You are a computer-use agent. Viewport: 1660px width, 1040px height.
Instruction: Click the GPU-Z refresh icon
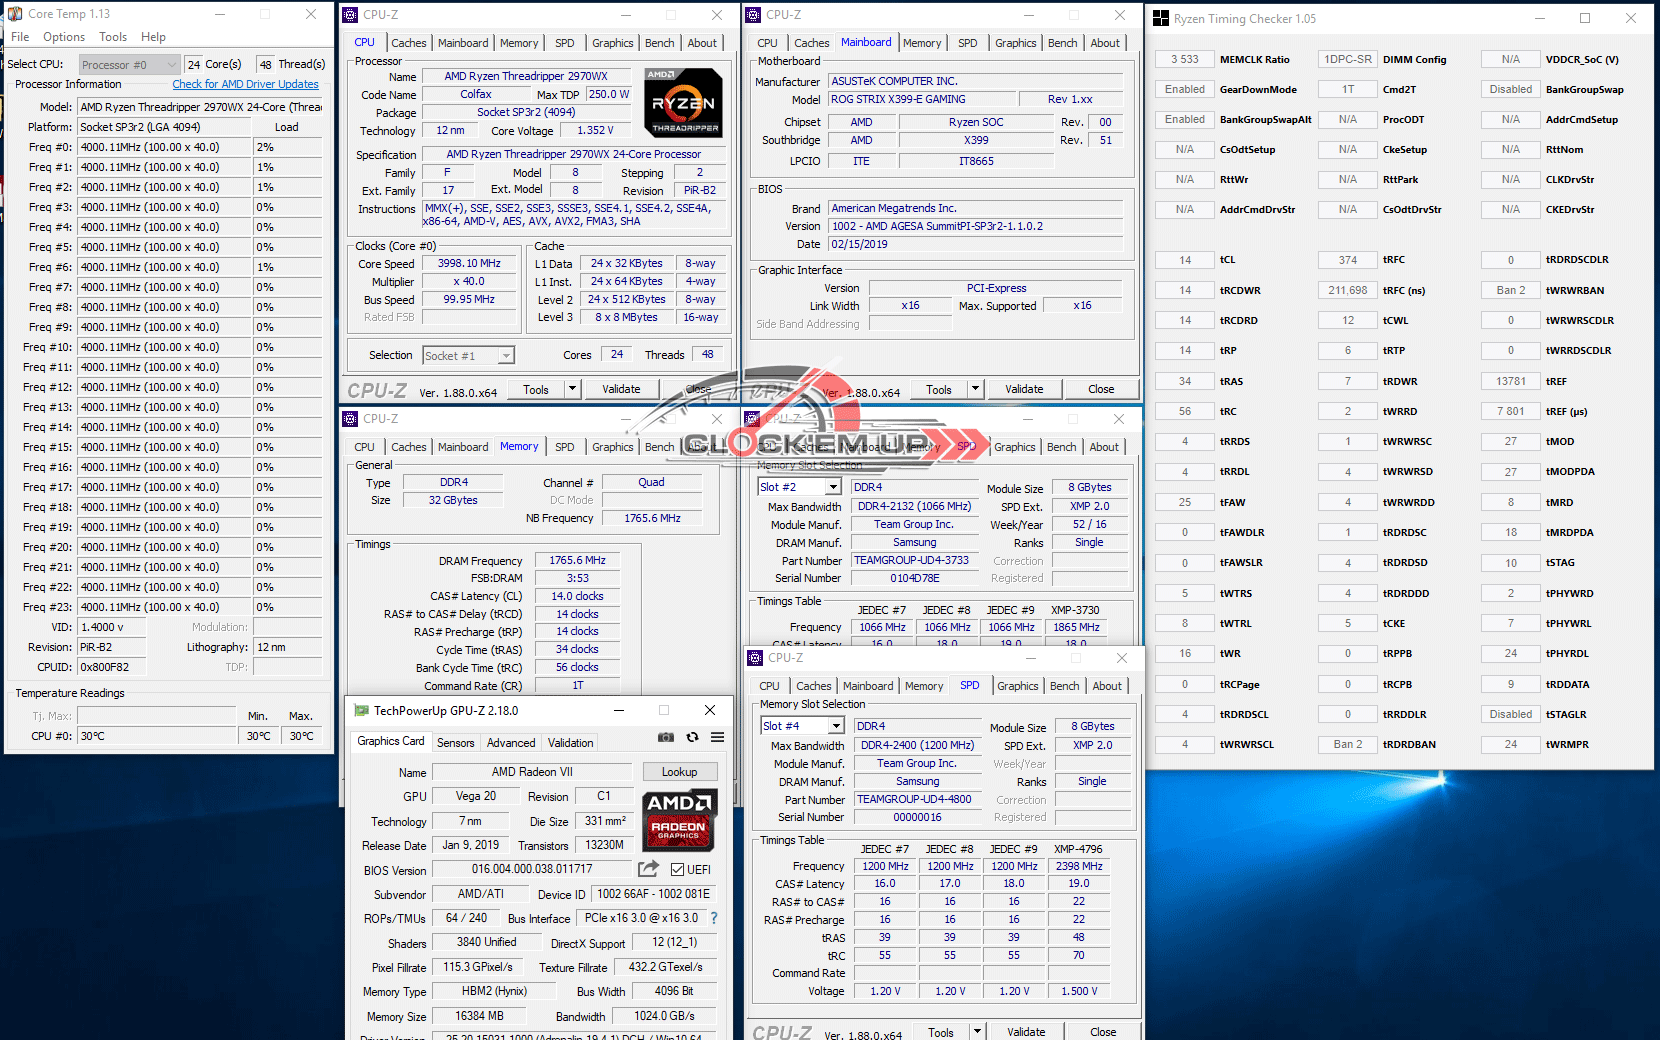tap(692, 737)
